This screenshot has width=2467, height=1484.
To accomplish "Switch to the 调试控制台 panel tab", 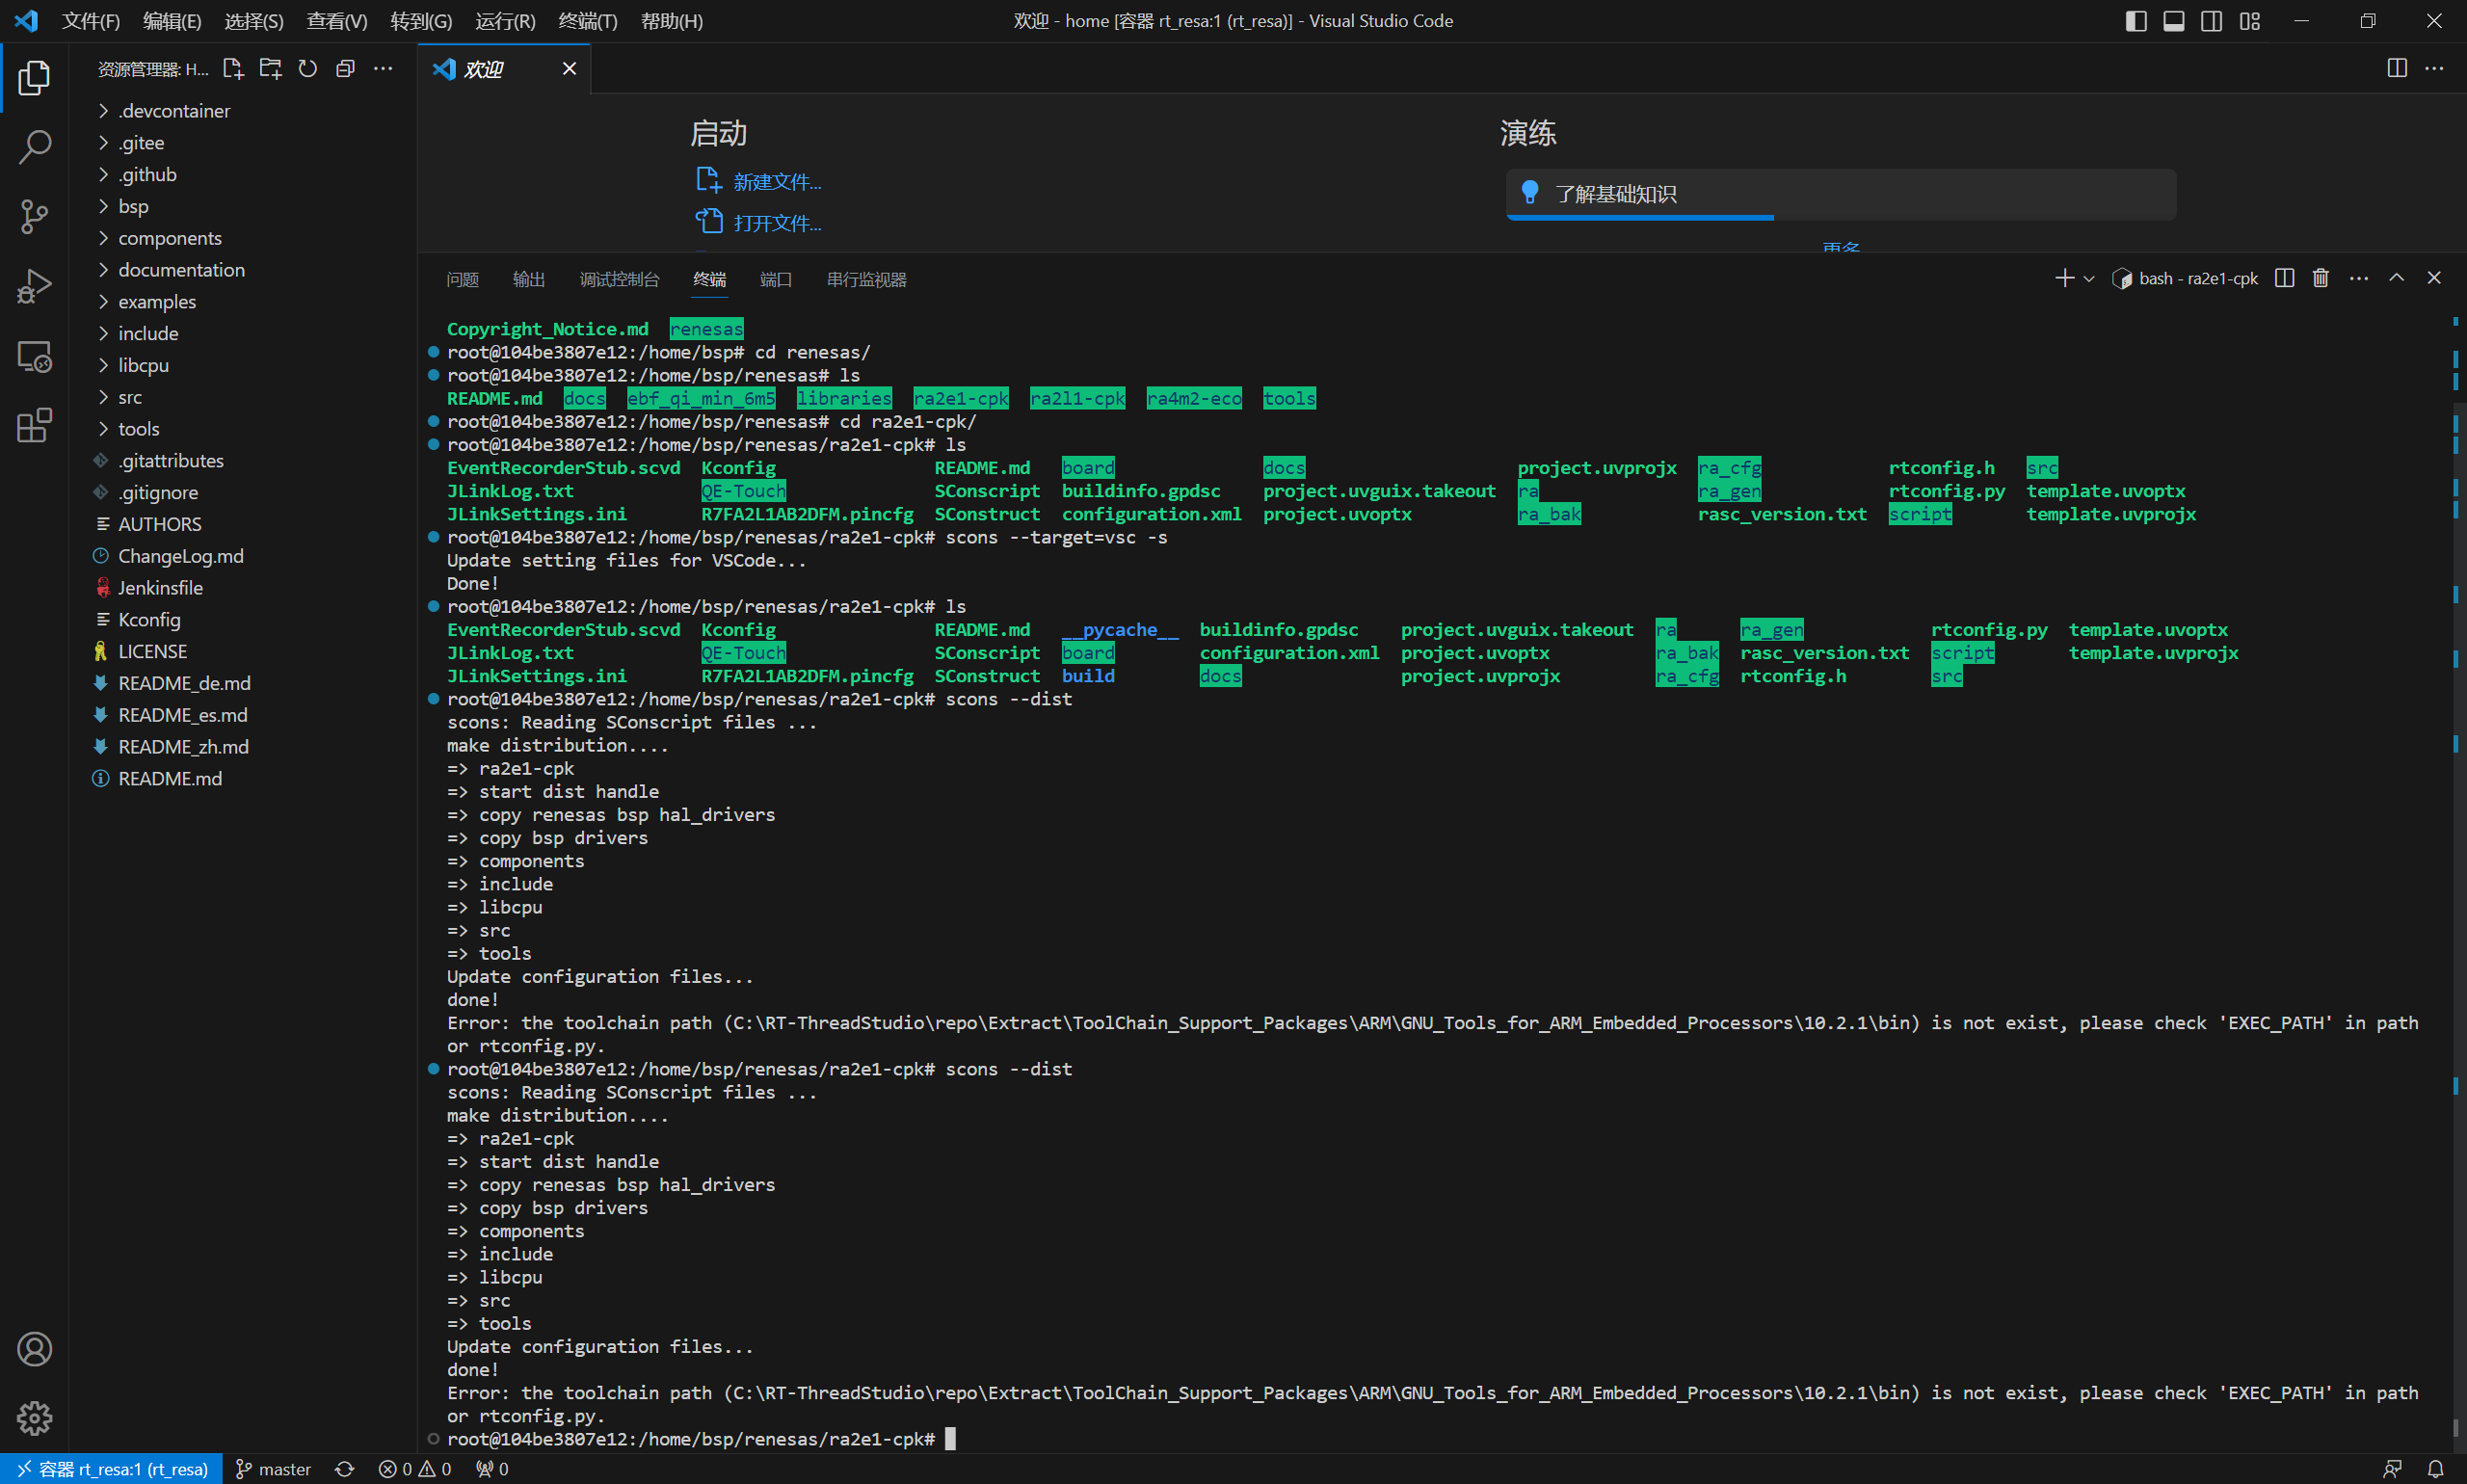I will coord(620,279).
